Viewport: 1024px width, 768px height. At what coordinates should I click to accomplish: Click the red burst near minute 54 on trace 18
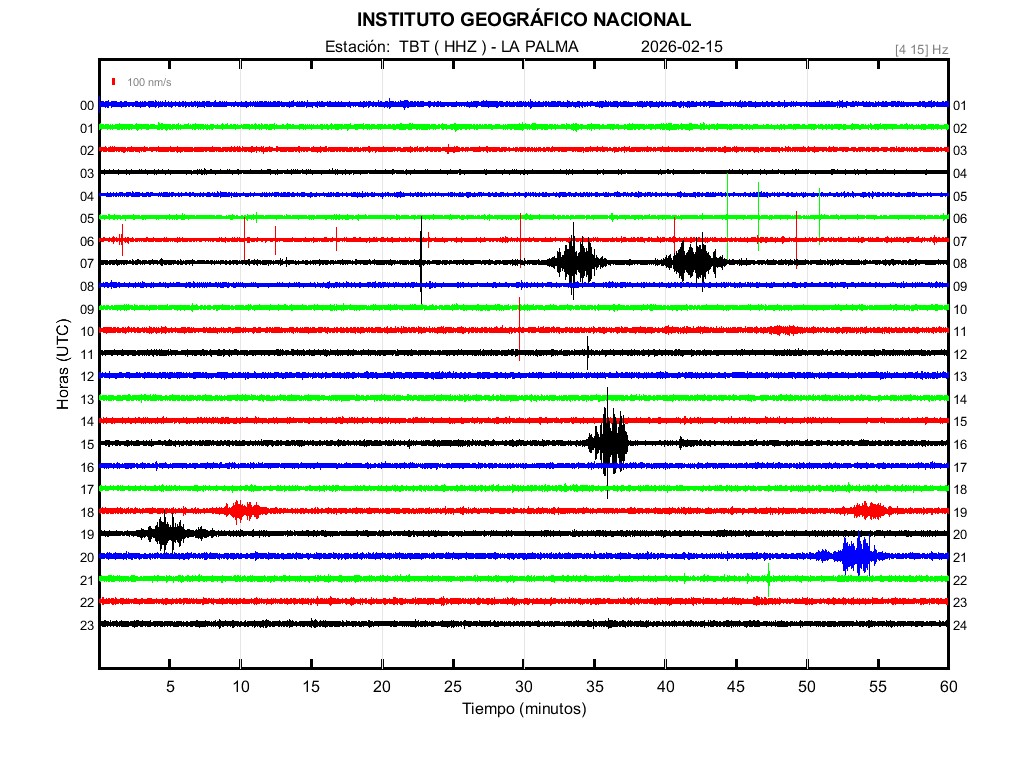872,511
